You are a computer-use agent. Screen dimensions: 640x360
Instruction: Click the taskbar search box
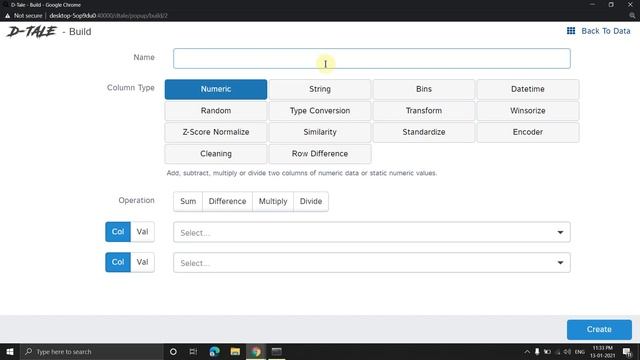point(91,351)
